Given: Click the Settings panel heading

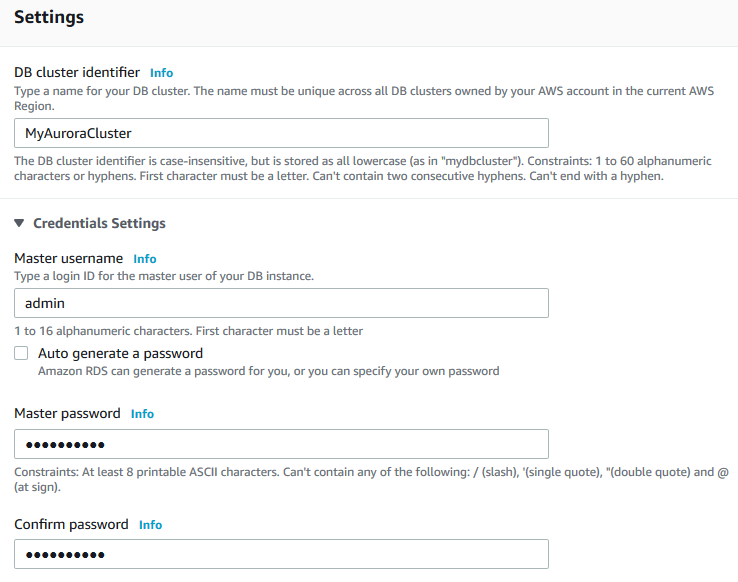Looking at the screenshot, I should 49,18.
